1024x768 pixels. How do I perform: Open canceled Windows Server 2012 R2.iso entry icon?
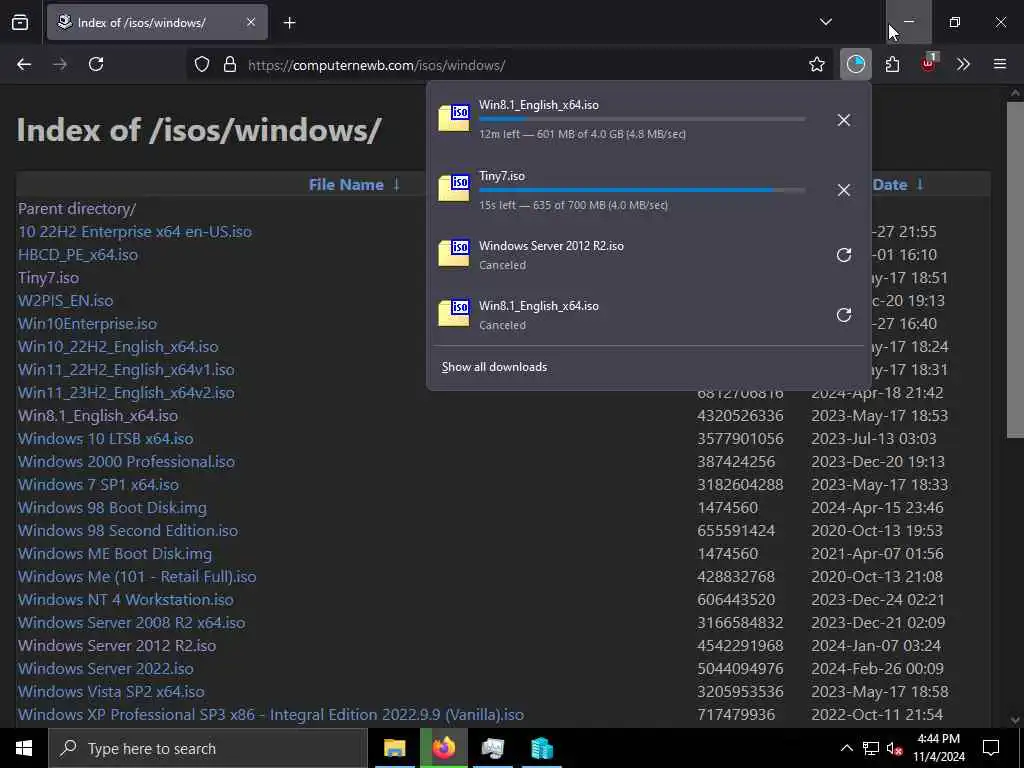pyautogui.click(x=455, y=254)
